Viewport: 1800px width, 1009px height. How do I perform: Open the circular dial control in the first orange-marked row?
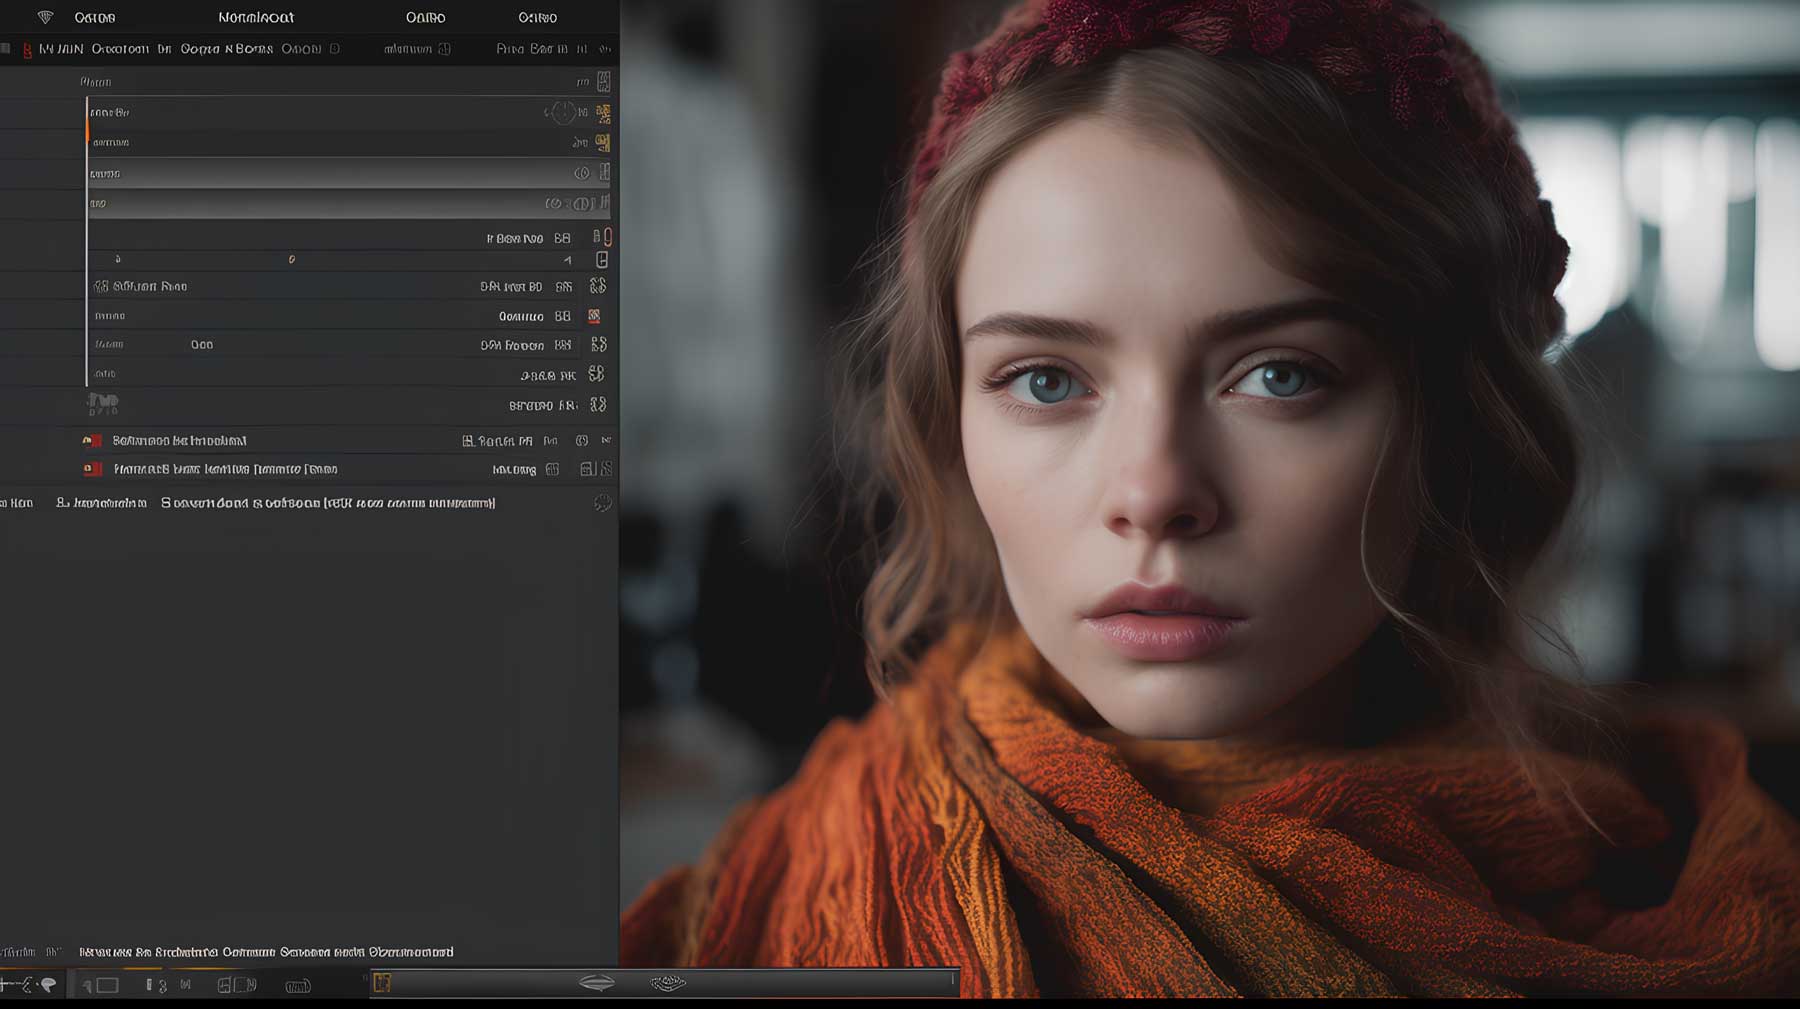pyautogui.click(x=563, y=112)
